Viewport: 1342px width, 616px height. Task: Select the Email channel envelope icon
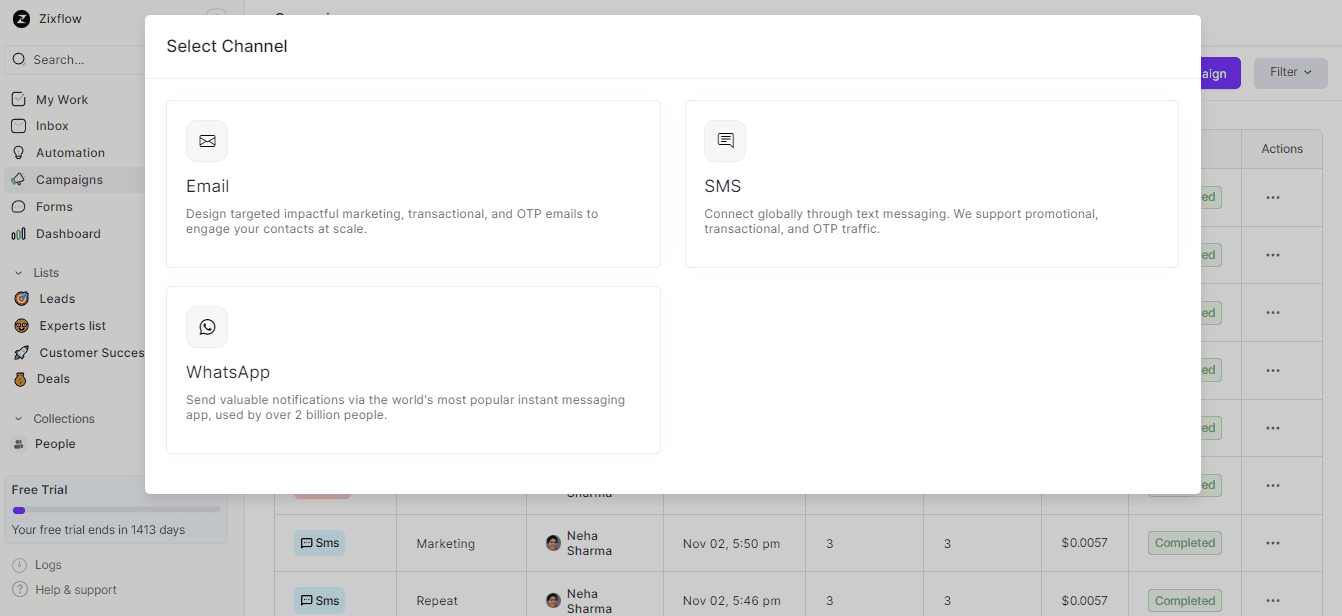pos(207,141)
